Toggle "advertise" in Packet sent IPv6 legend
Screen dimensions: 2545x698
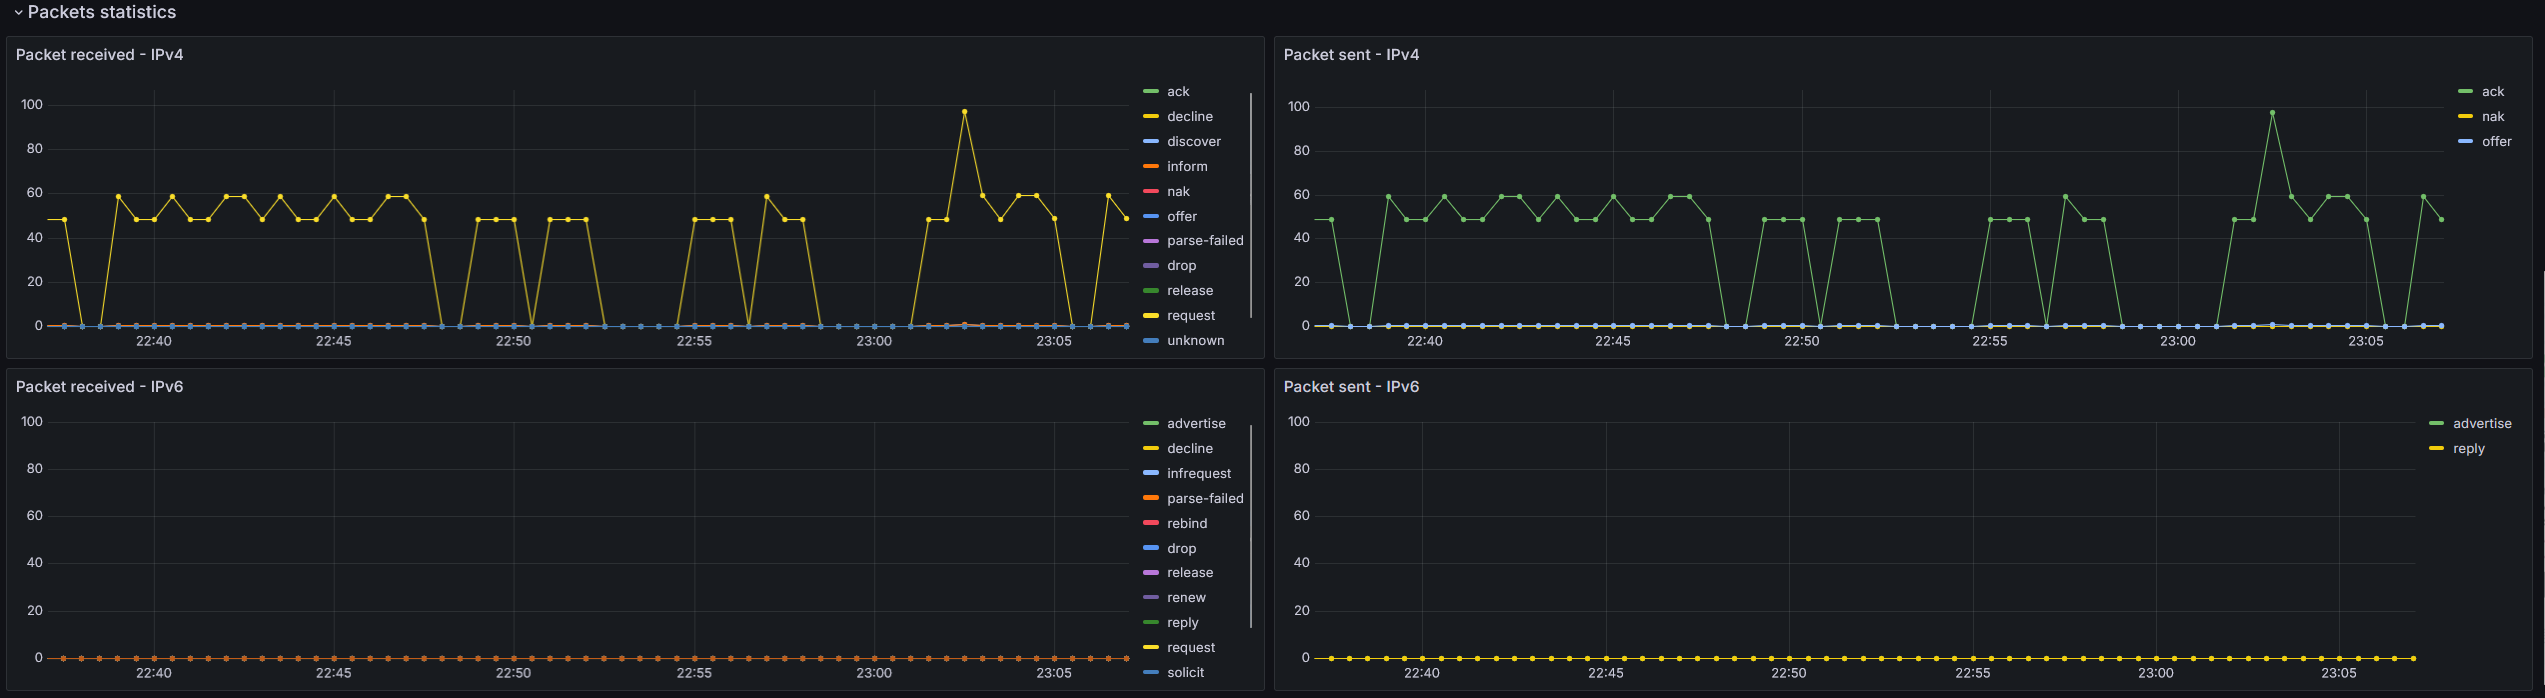(2482, 424)
